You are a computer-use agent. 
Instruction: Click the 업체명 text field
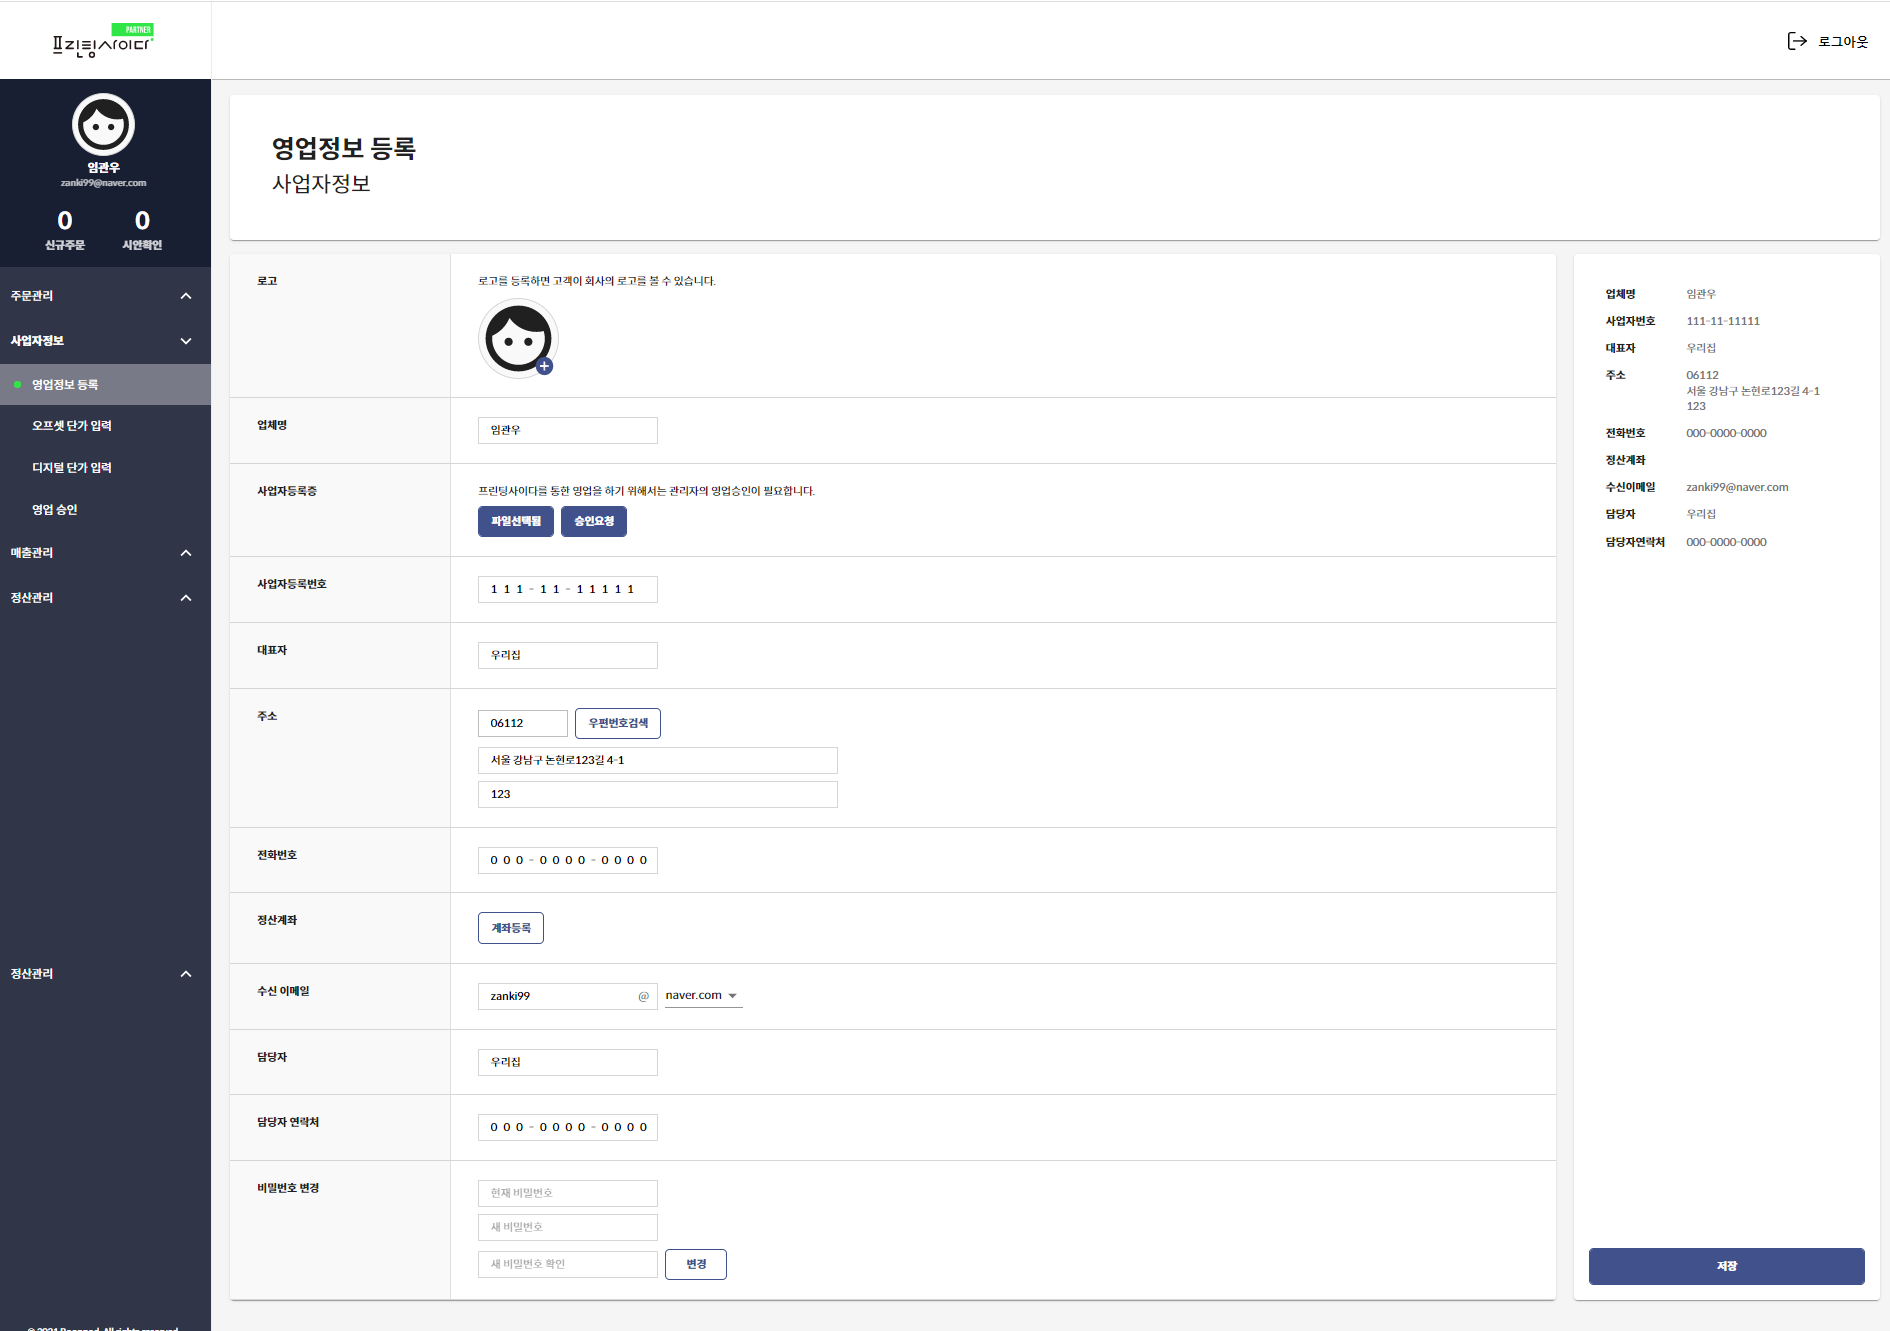click(567, 430)
